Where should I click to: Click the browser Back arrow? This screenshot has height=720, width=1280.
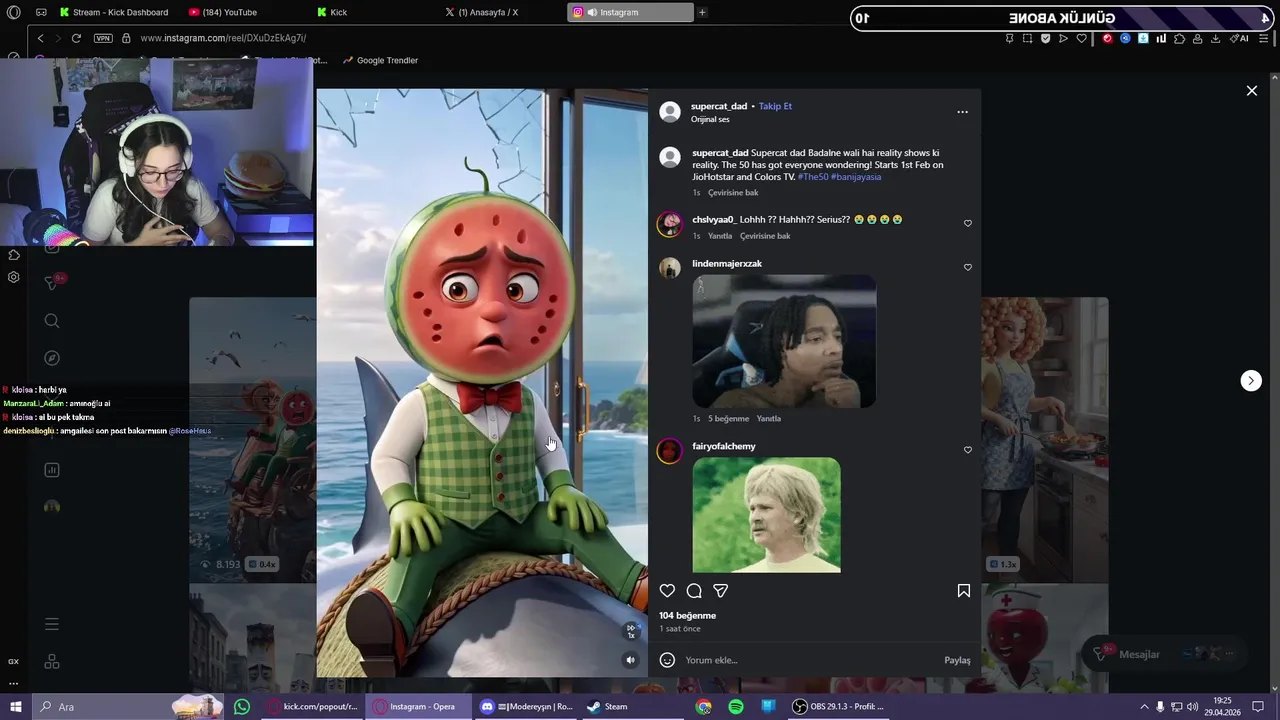(x=40, y=38)
